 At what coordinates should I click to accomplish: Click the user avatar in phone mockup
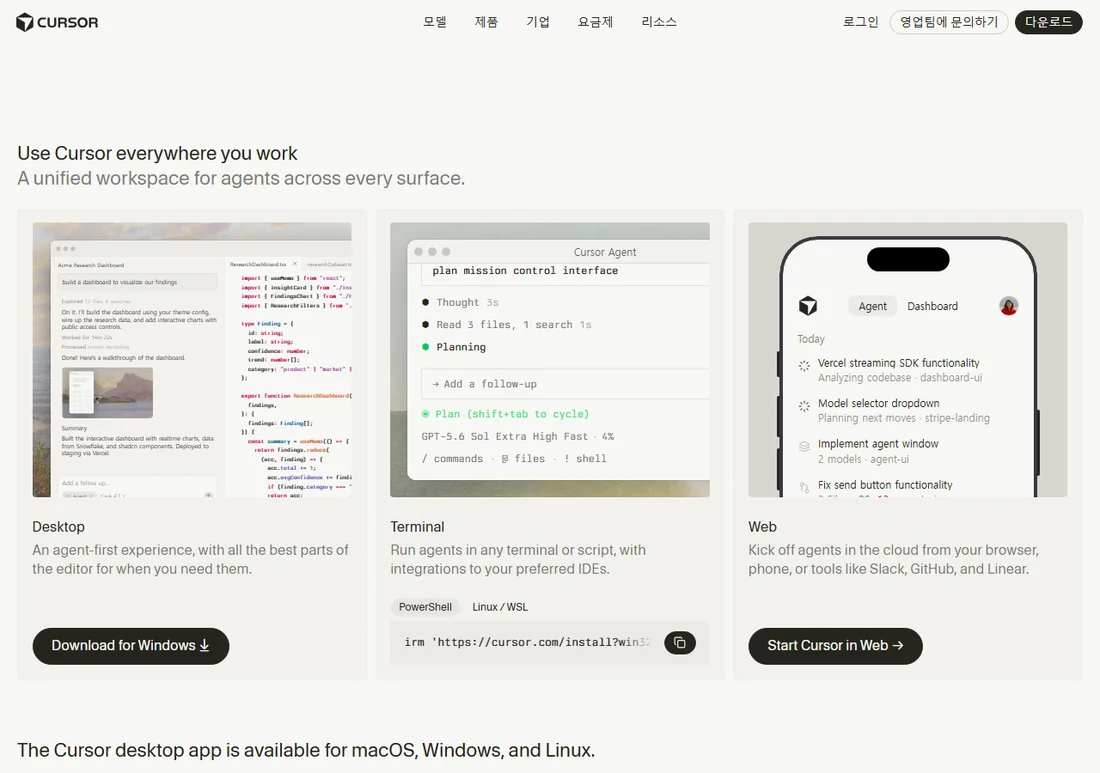coord(1009,306)
